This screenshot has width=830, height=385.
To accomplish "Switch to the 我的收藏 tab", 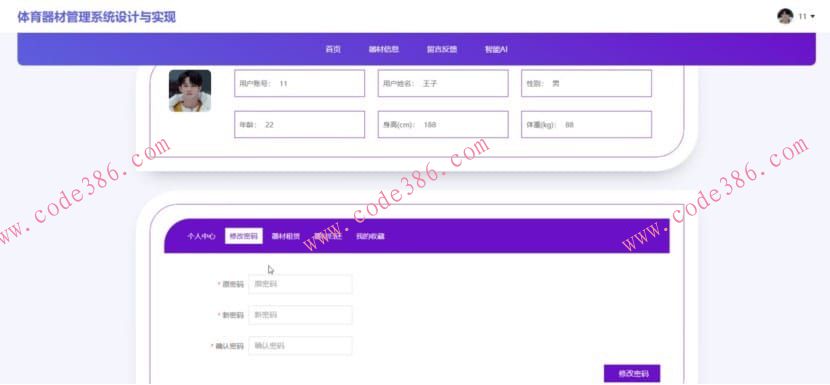I will point(370,236).
